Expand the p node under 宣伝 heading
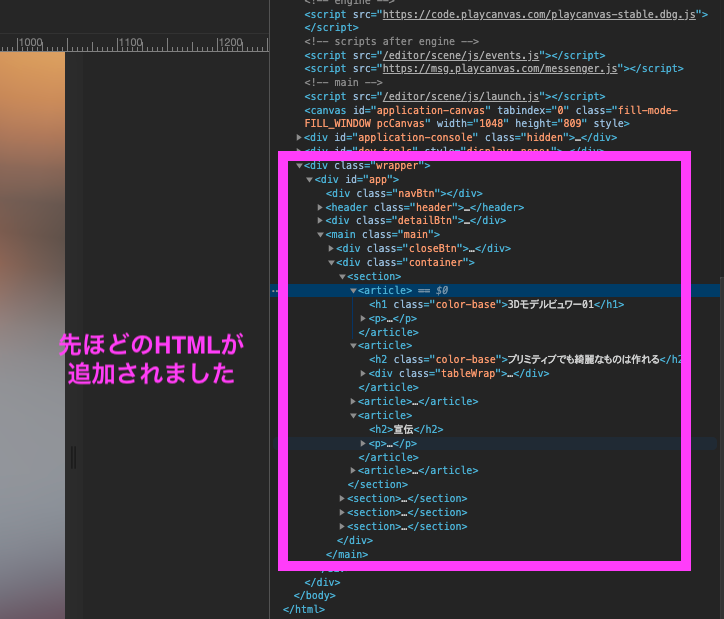Viewport: 724px width, 619px height. 363,444
